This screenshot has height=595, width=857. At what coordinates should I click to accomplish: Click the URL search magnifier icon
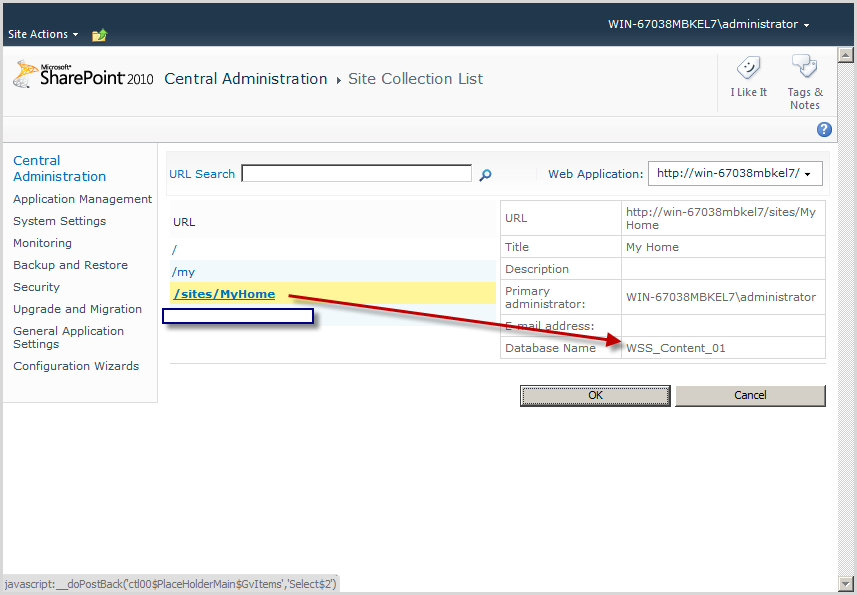click(485, 175)
